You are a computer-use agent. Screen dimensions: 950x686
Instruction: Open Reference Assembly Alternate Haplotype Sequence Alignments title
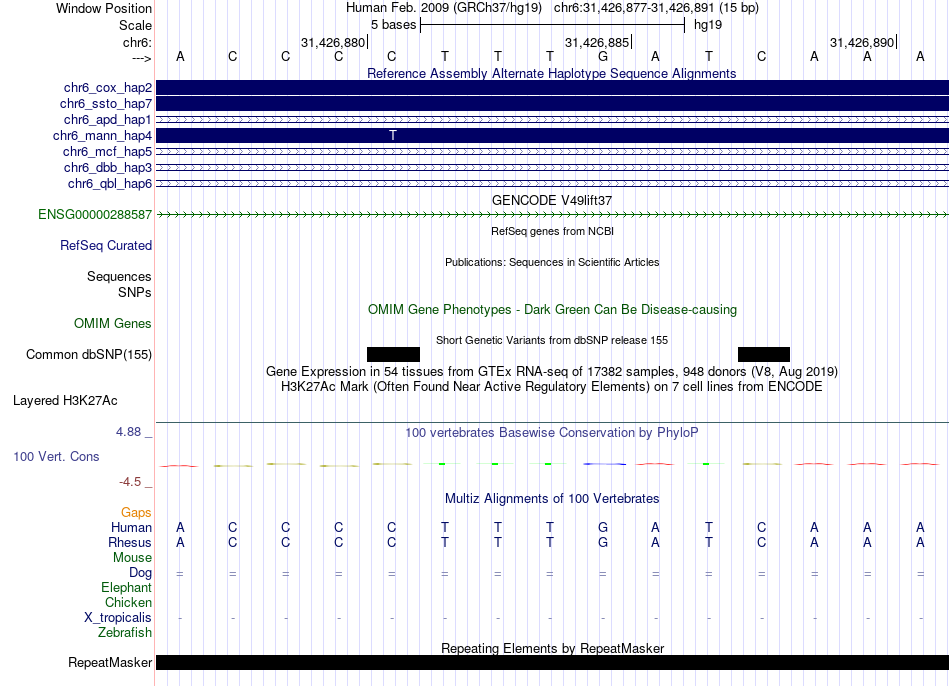point(551,73)
